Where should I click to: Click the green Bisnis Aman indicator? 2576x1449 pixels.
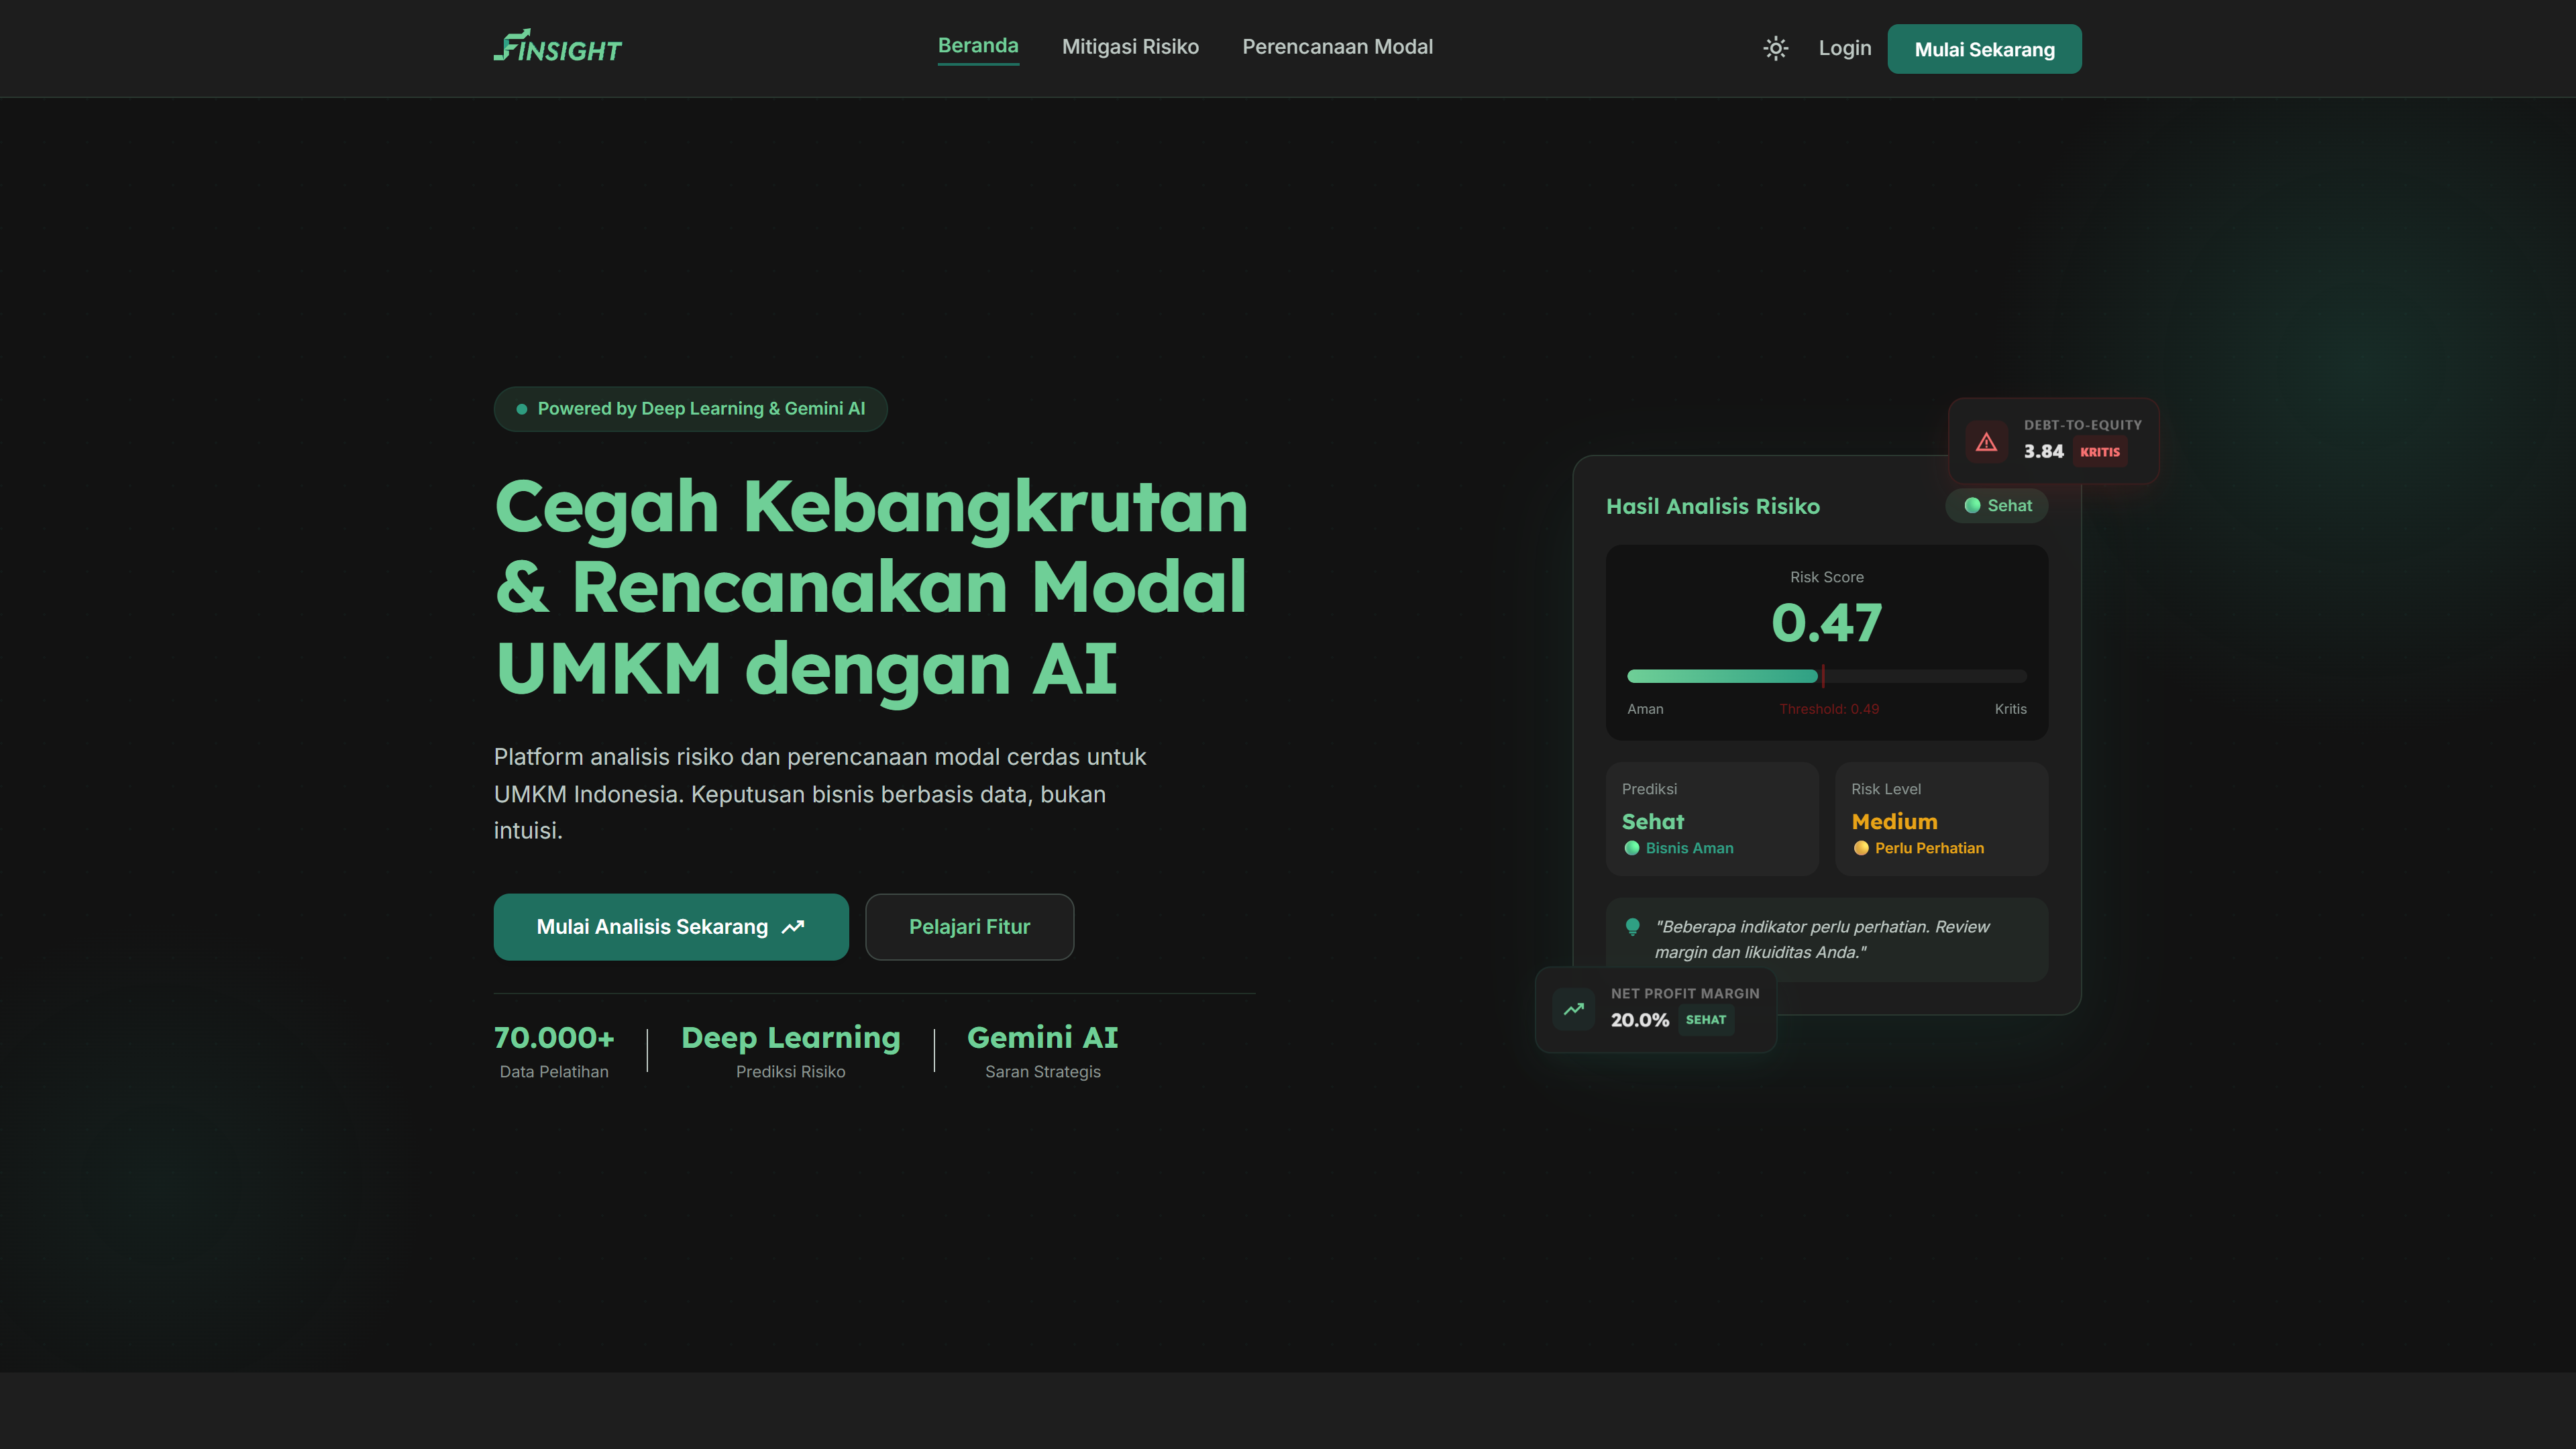[x=1678, y=848]
